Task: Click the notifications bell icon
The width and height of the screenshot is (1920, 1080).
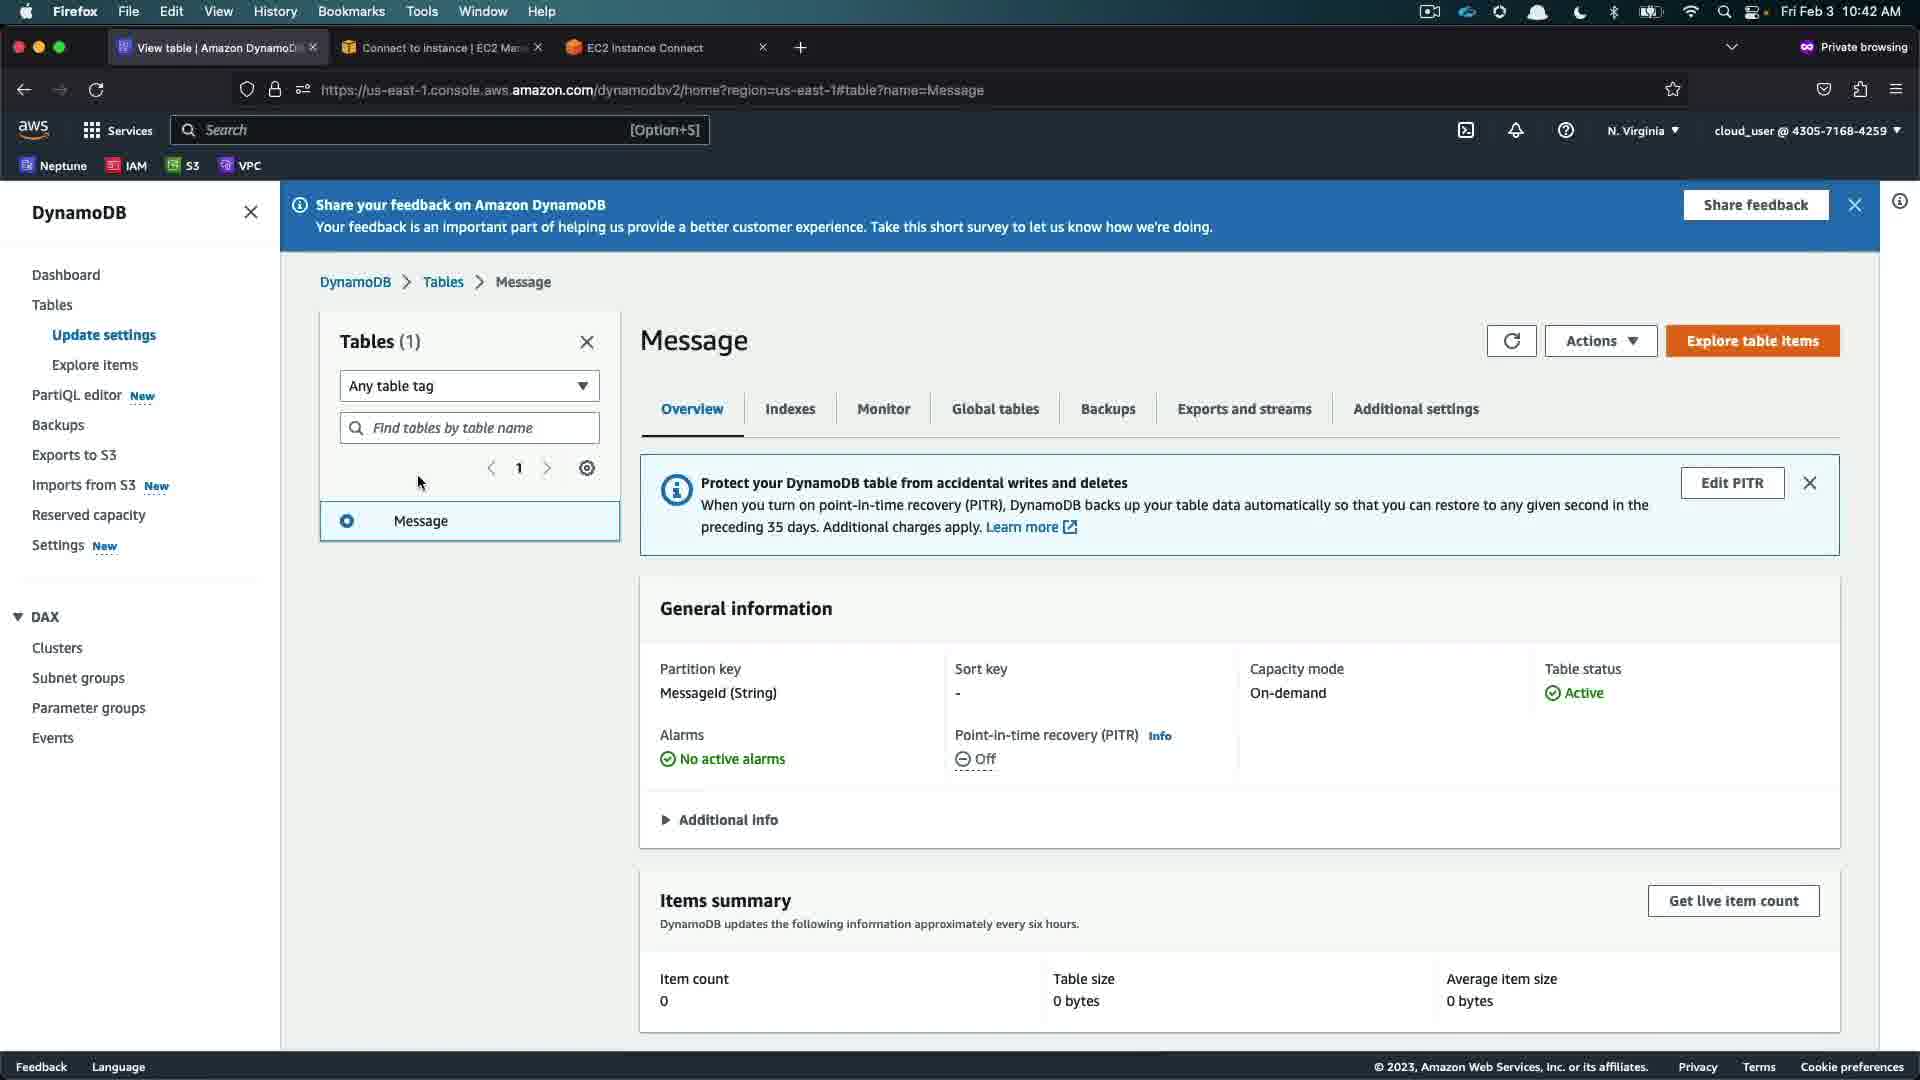Action: point(1516,130)
